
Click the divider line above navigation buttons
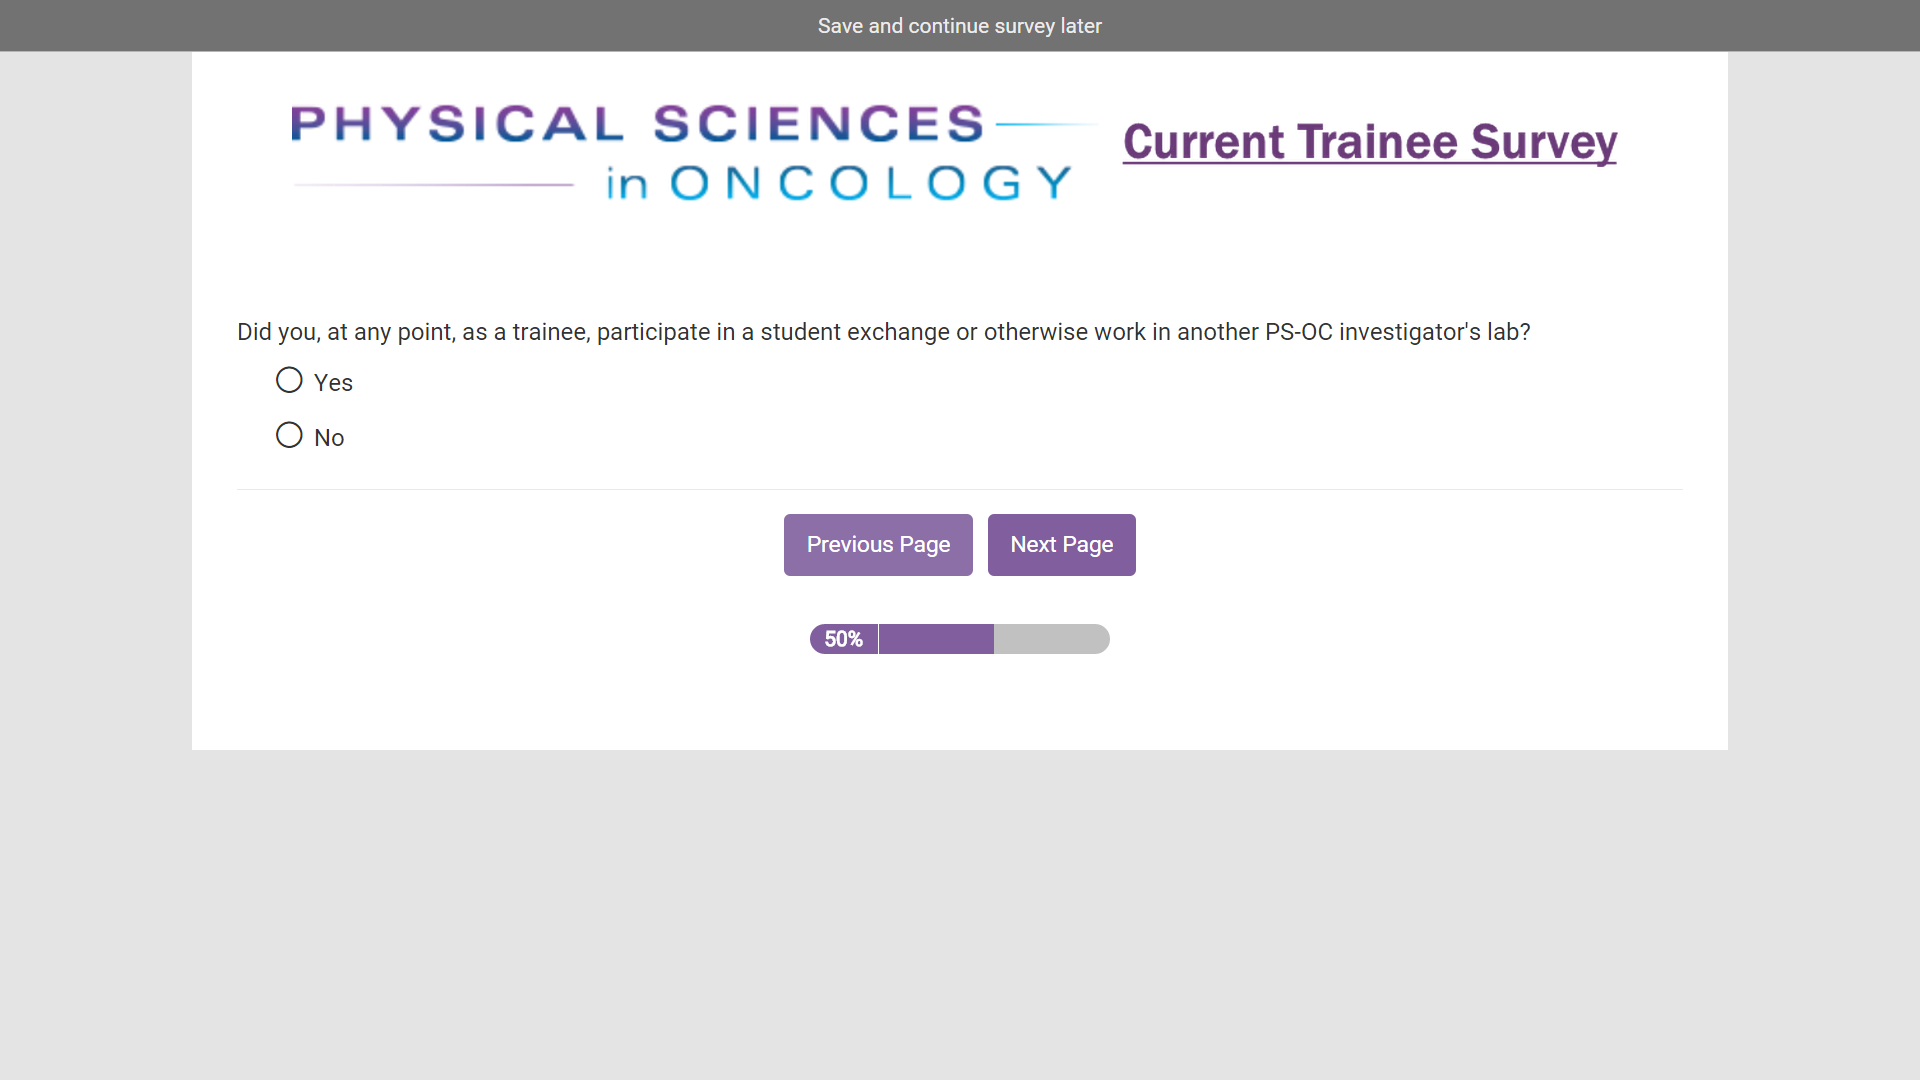(959, 490)
